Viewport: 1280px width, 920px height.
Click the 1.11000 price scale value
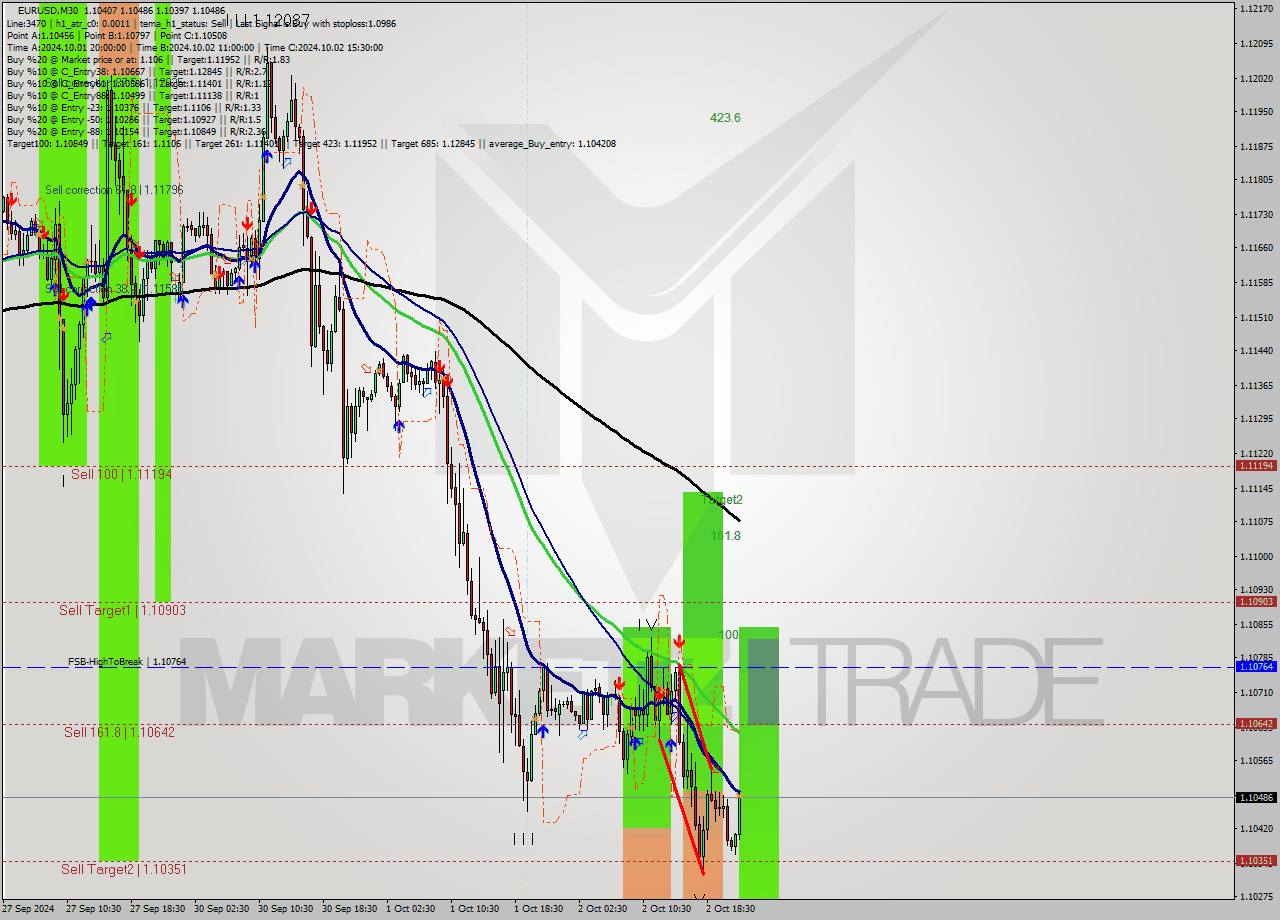(1255, 556)
